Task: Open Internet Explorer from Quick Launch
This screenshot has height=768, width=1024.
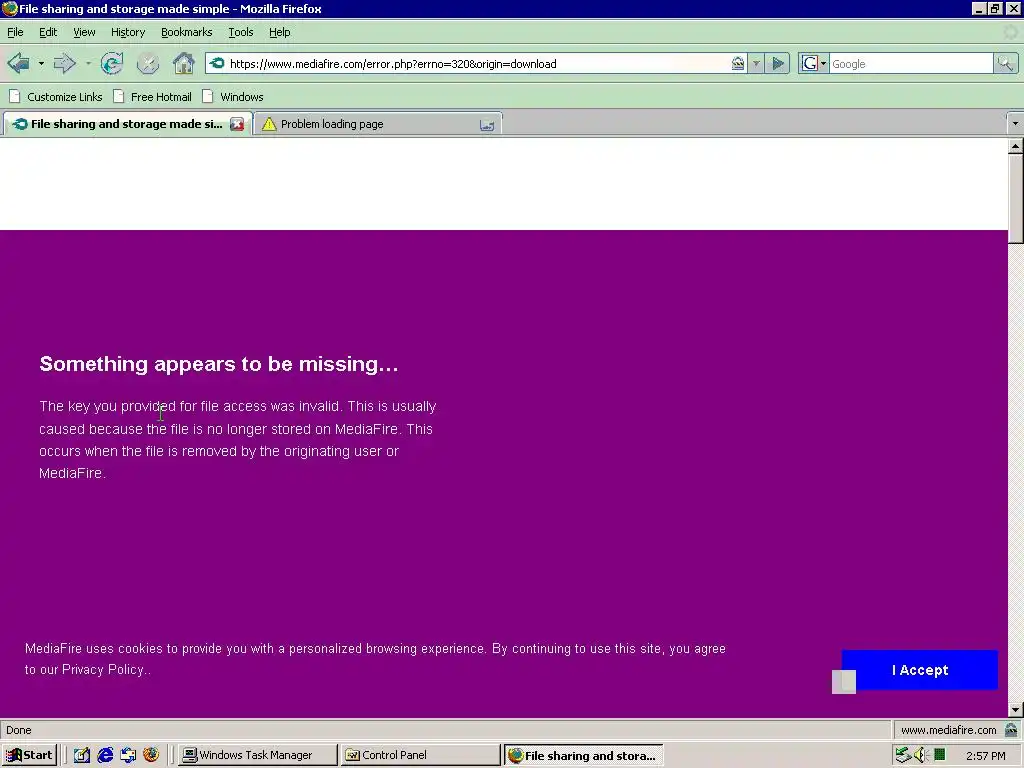Action: 104,755
